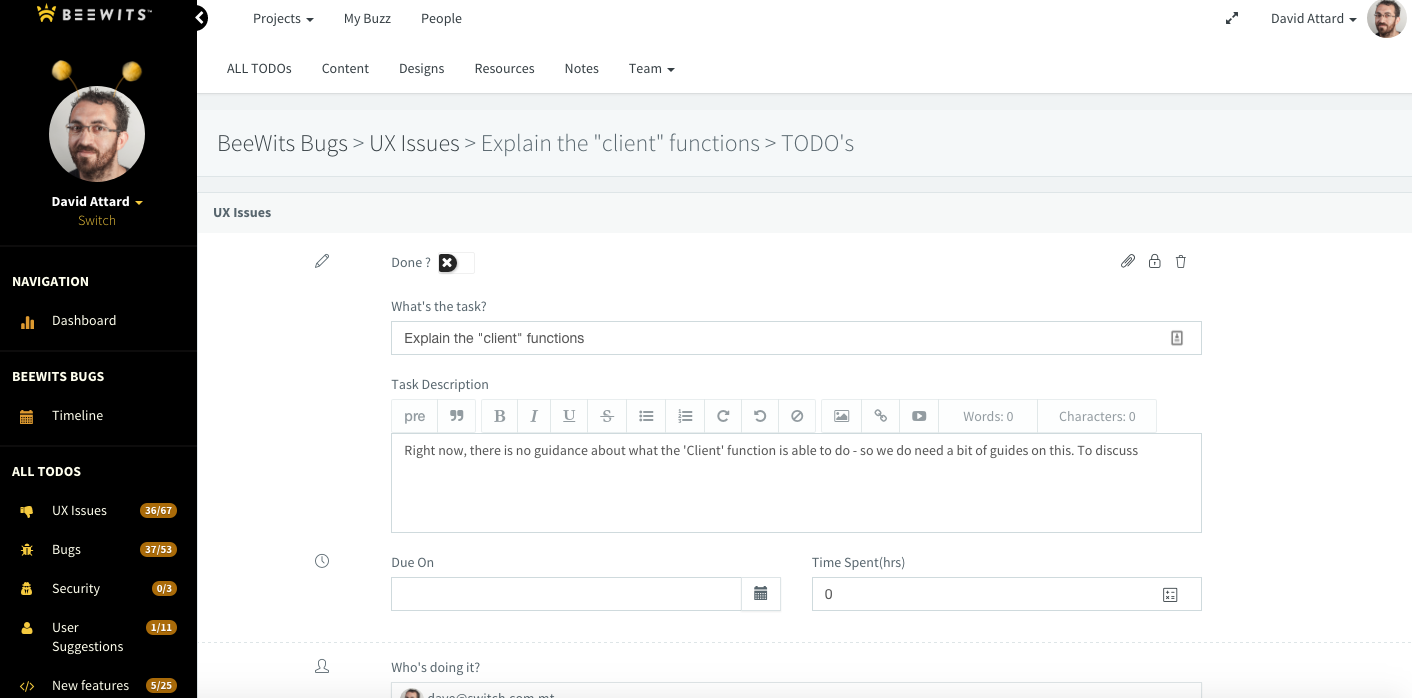Click into the Task Description text area
The image size is (1412, 698).
coord(796,483)
